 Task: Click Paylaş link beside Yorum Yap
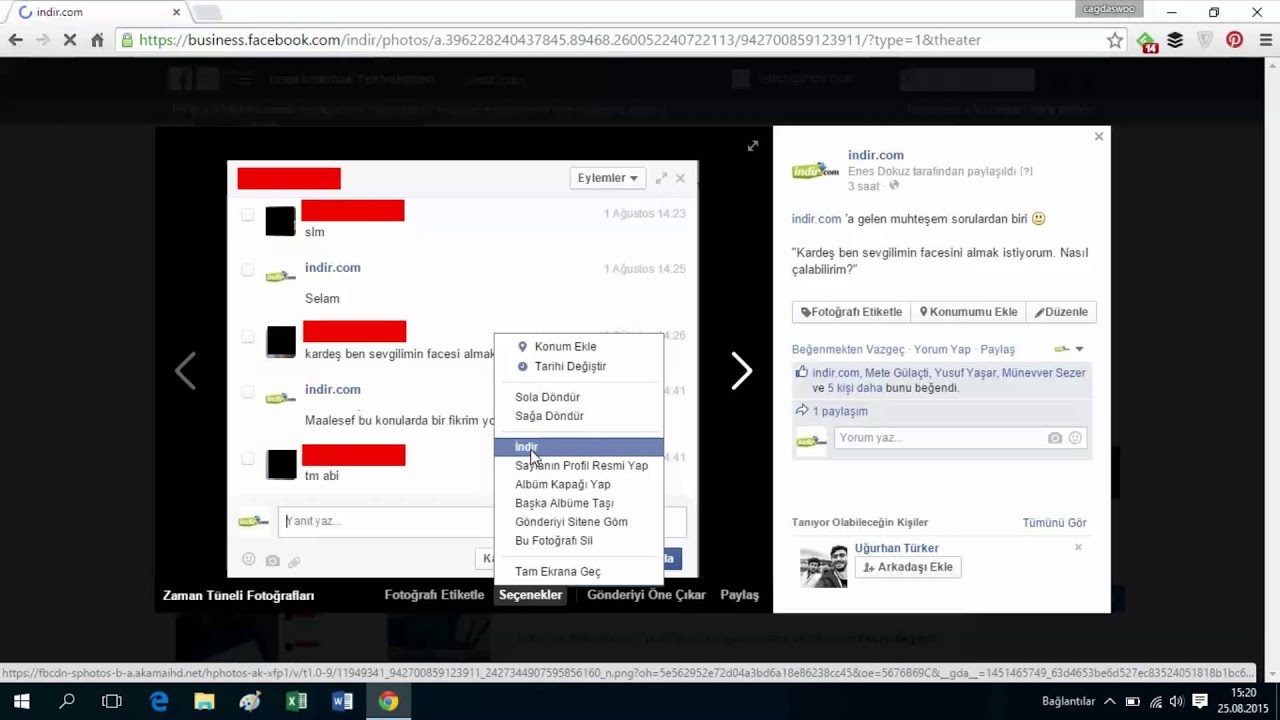(x=997, y=350)
